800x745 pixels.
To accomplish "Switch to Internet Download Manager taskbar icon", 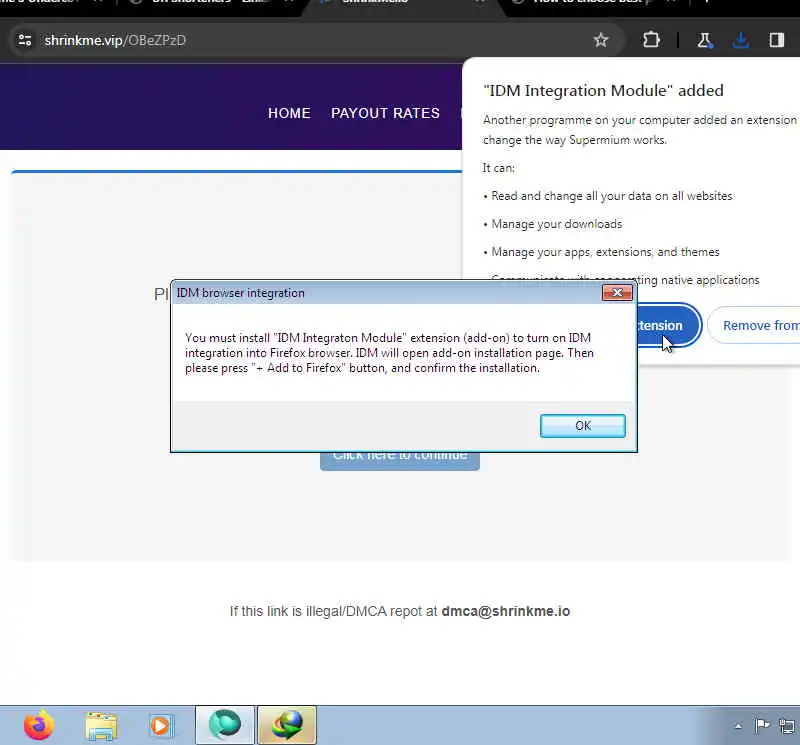I will pos(287,725).
